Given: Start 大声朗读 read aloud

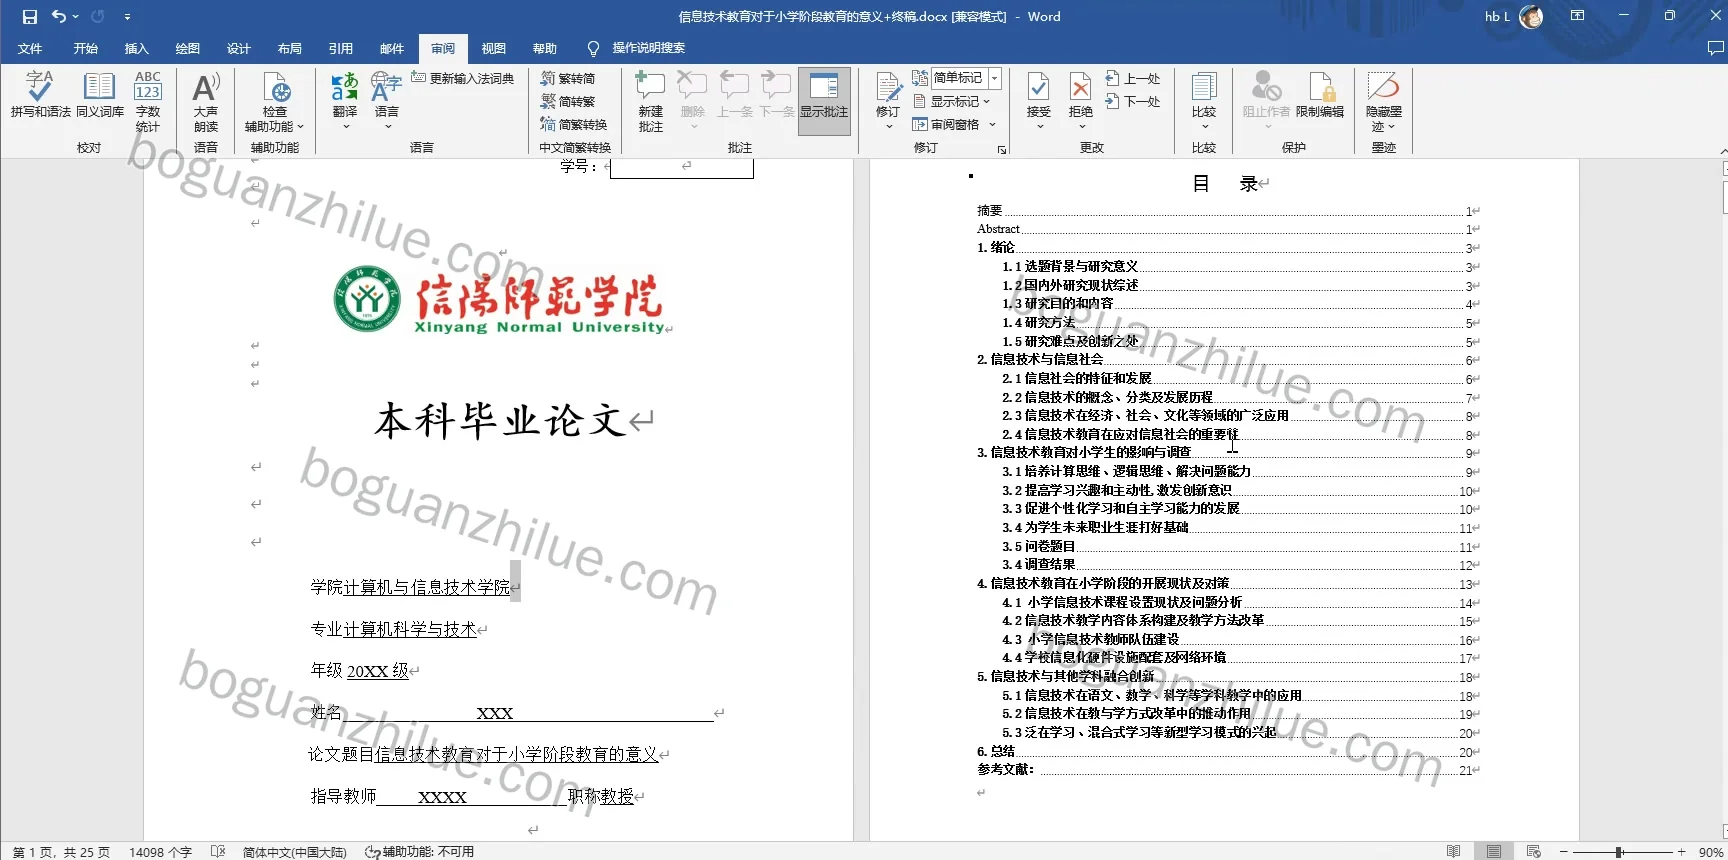Looking at the screenshot, I should (x=206, y=101).
